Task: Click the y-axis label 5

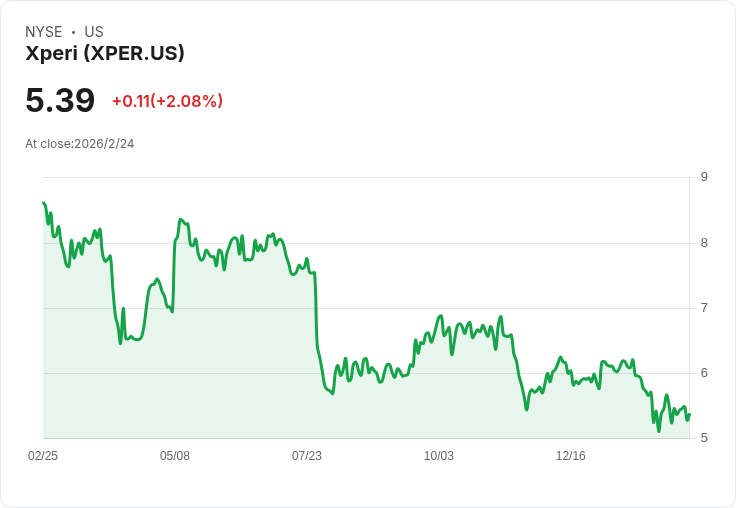Action: point(704,438)
